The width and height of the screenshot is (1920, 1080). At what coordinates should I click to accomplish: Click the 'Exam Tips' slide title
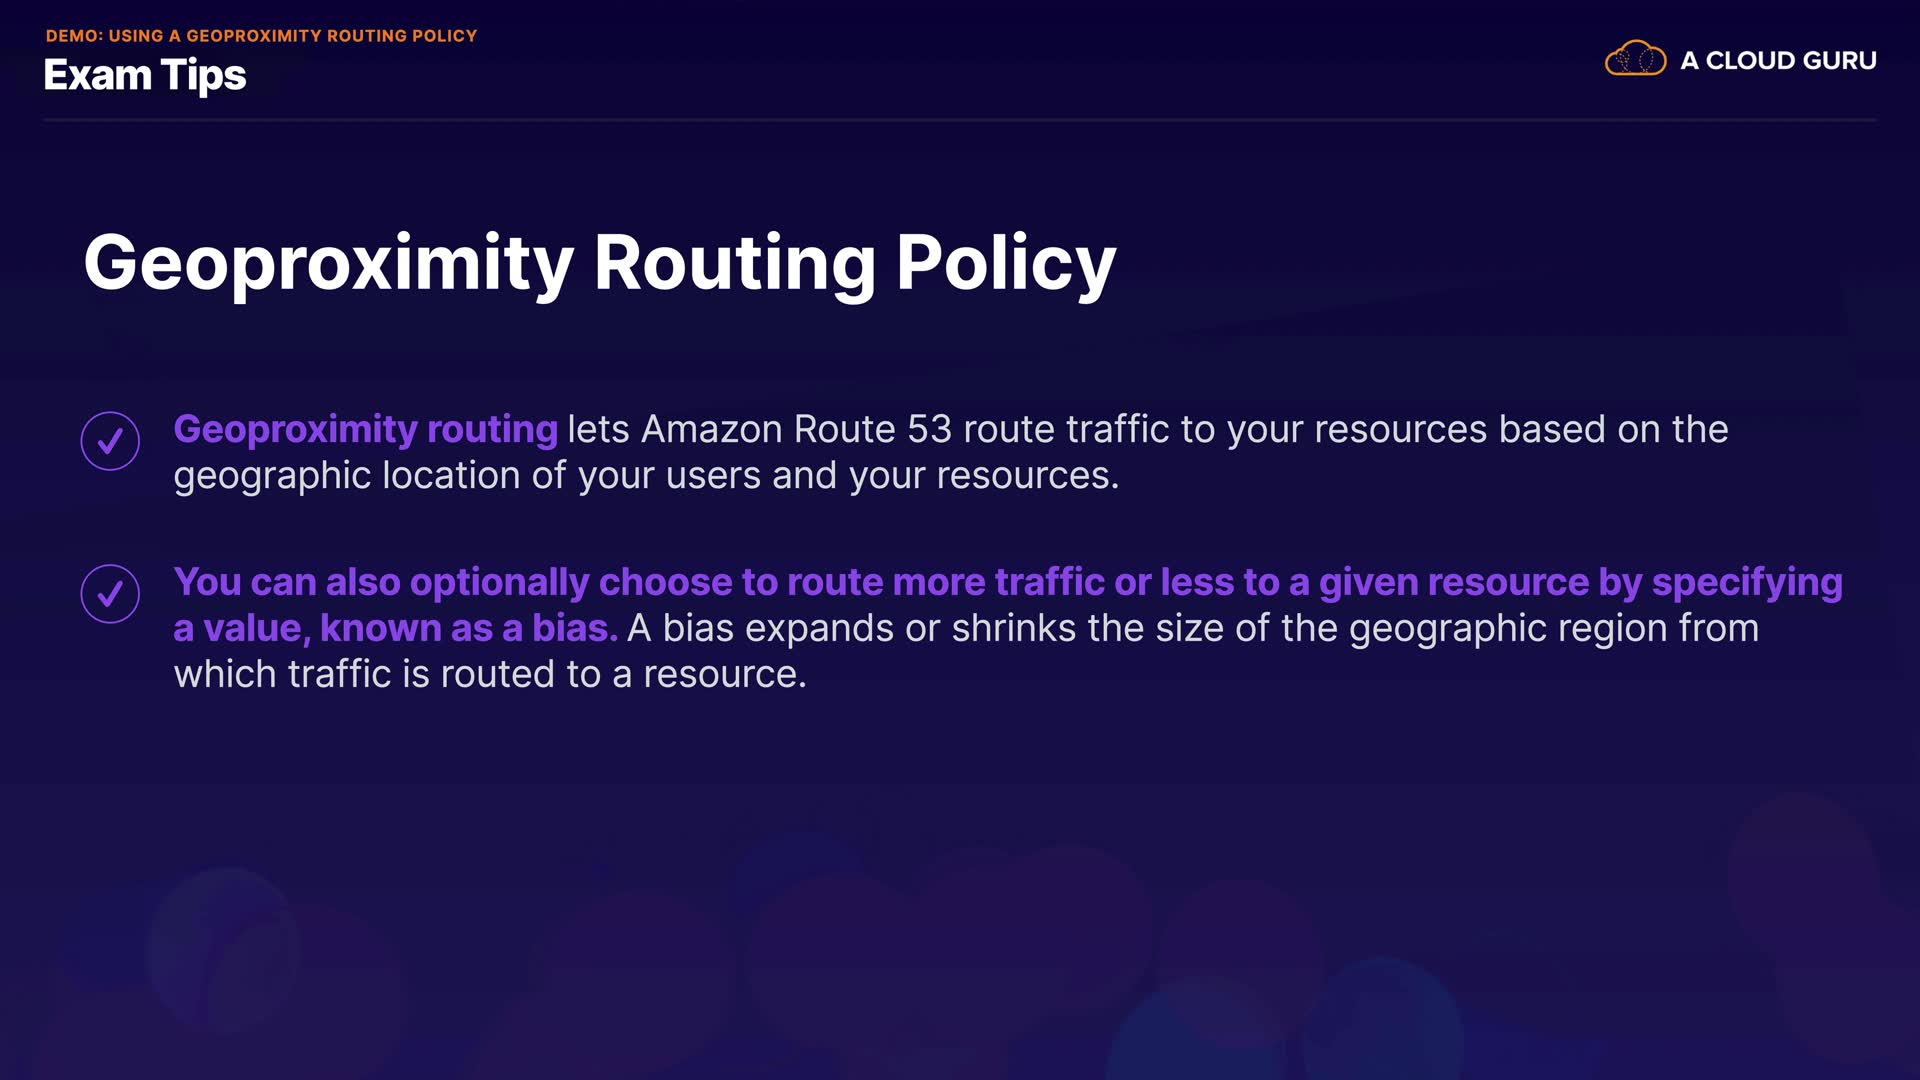145,76
